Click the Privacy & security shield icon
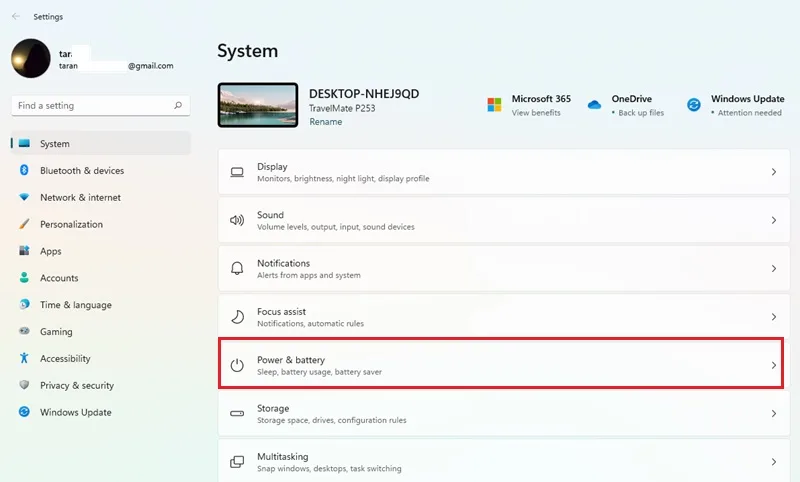Viewport: 800px width, 482px height. (x=24, y=385)
